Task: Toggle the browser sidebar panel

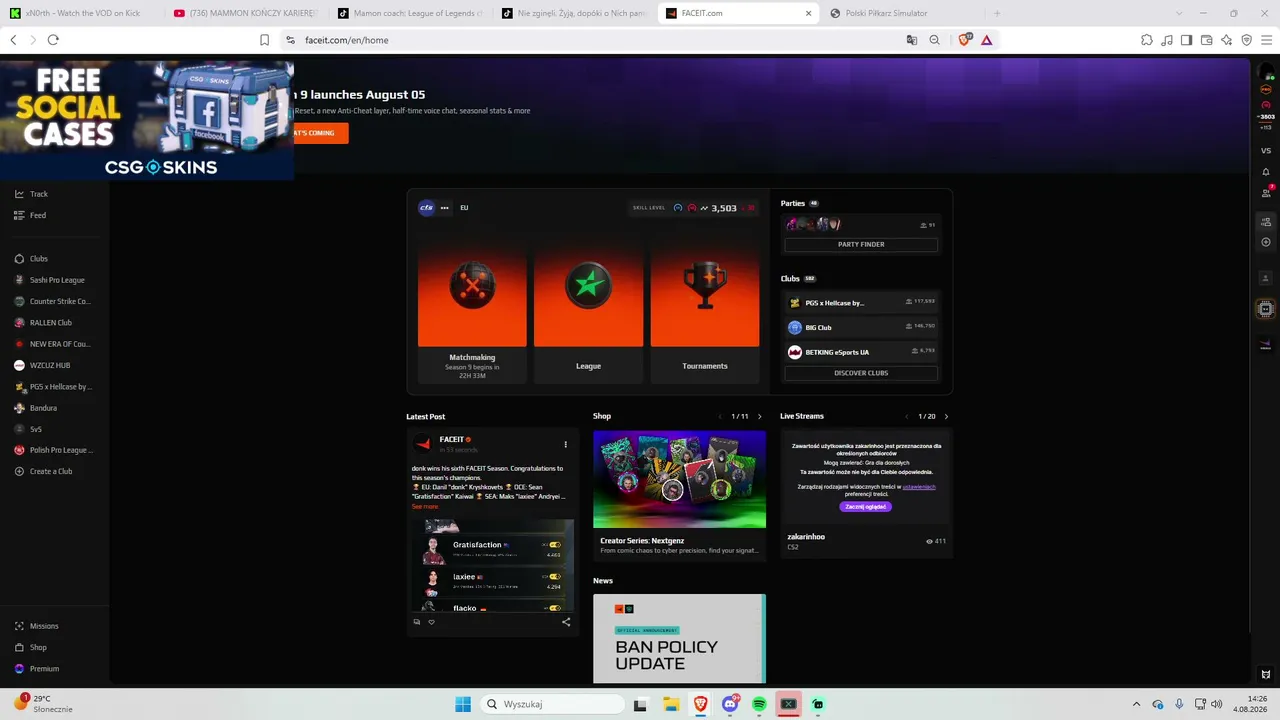Action: click(x=1187, y=40)
